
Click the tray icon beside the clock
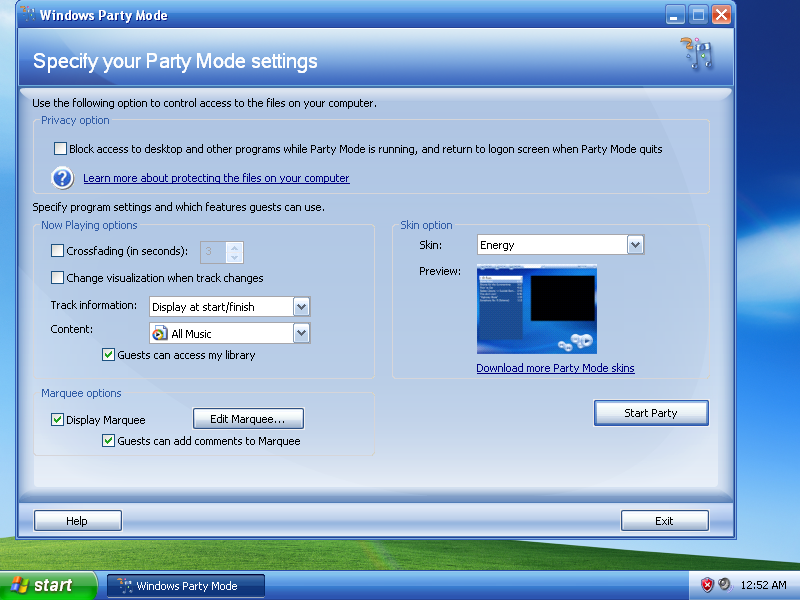pos(724,585)
